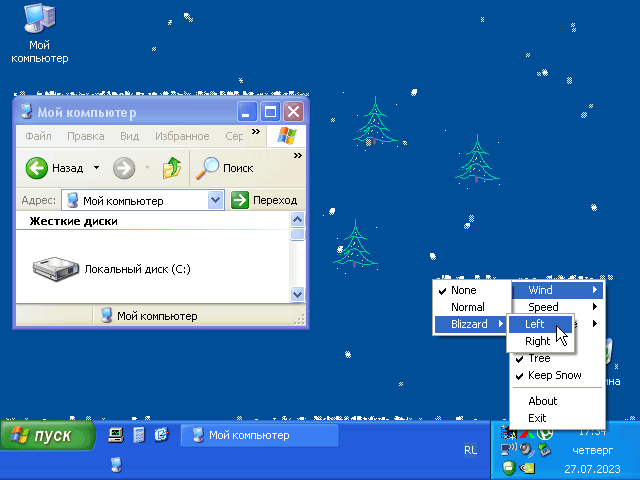Maximize the Мой компьютер window
This screenshot has height=480, width=640.
pos(270,112)
